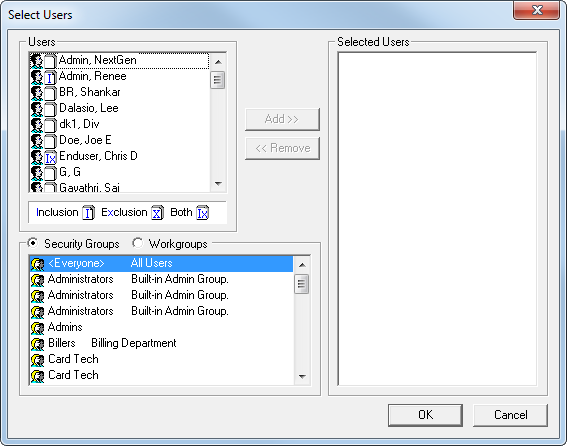Click the Users list scroll down arrow
The width and height of the screenshot is (567, 446).
point(218,184)
